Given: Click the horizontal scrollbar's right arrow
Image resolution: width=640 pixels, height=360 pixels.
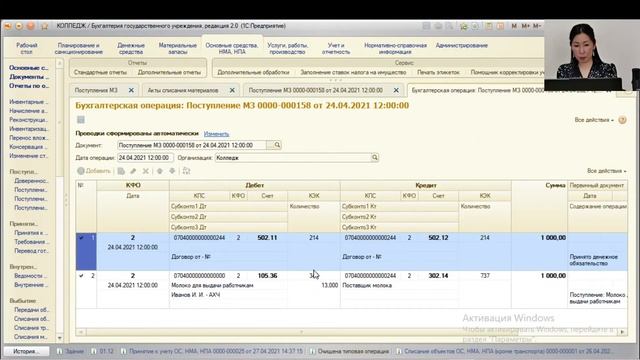Looking at the screenshot, I should coord(622,332).
